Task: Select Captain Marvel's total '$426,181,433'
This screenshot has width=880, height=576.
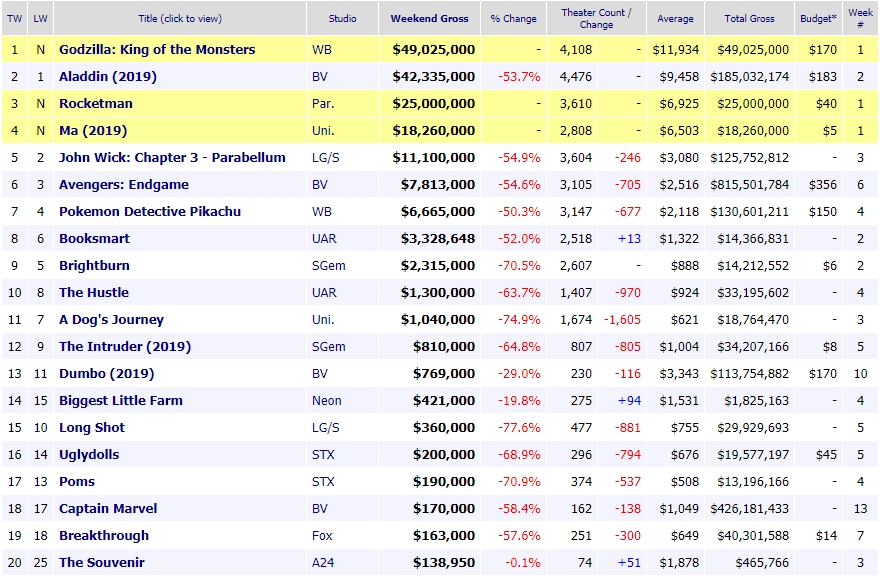Action: click(750, 508)
